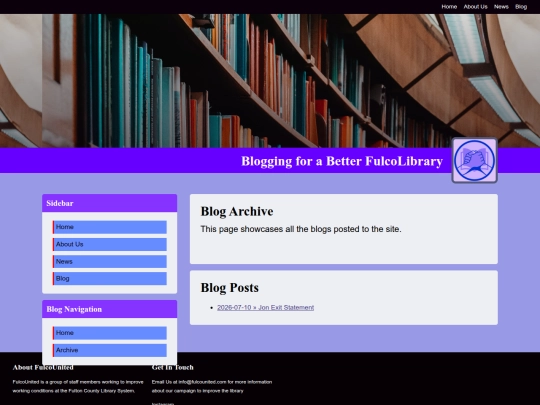Click the Blog Archive heading
This screenshot has height=405, width=540.
tap(237, 211)
